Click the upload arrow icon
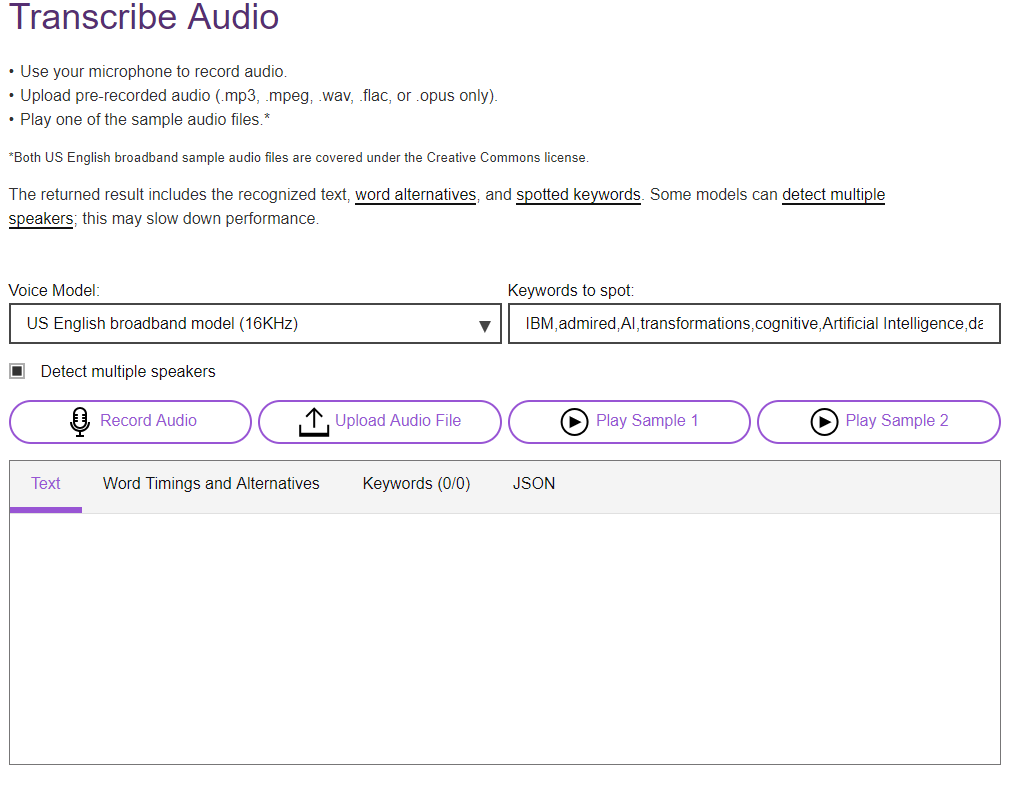The height and width of the screenshot is (797, 1031). [314, 422]
